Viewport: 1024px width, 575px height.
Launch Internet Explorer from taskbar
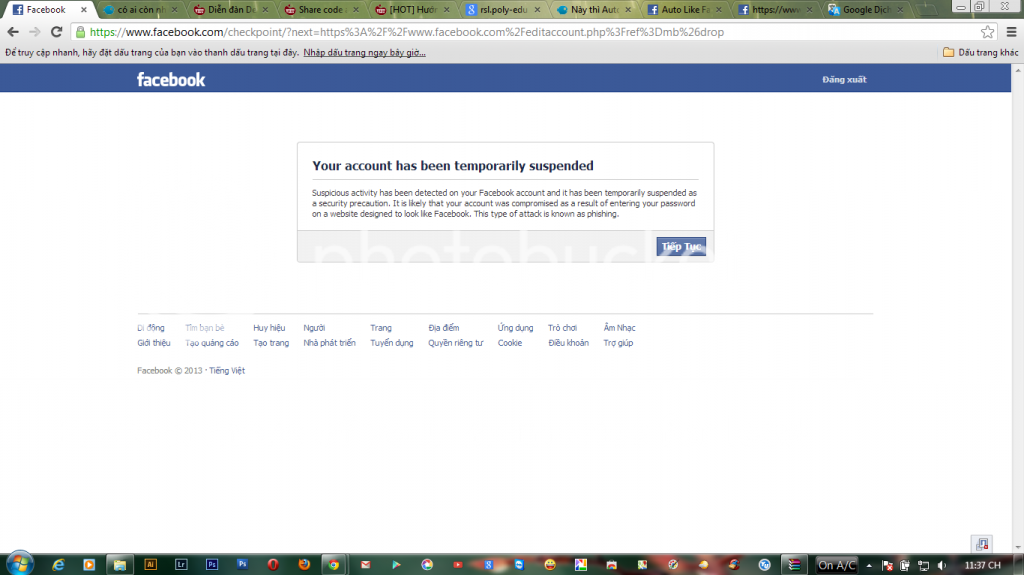(58, 565)
